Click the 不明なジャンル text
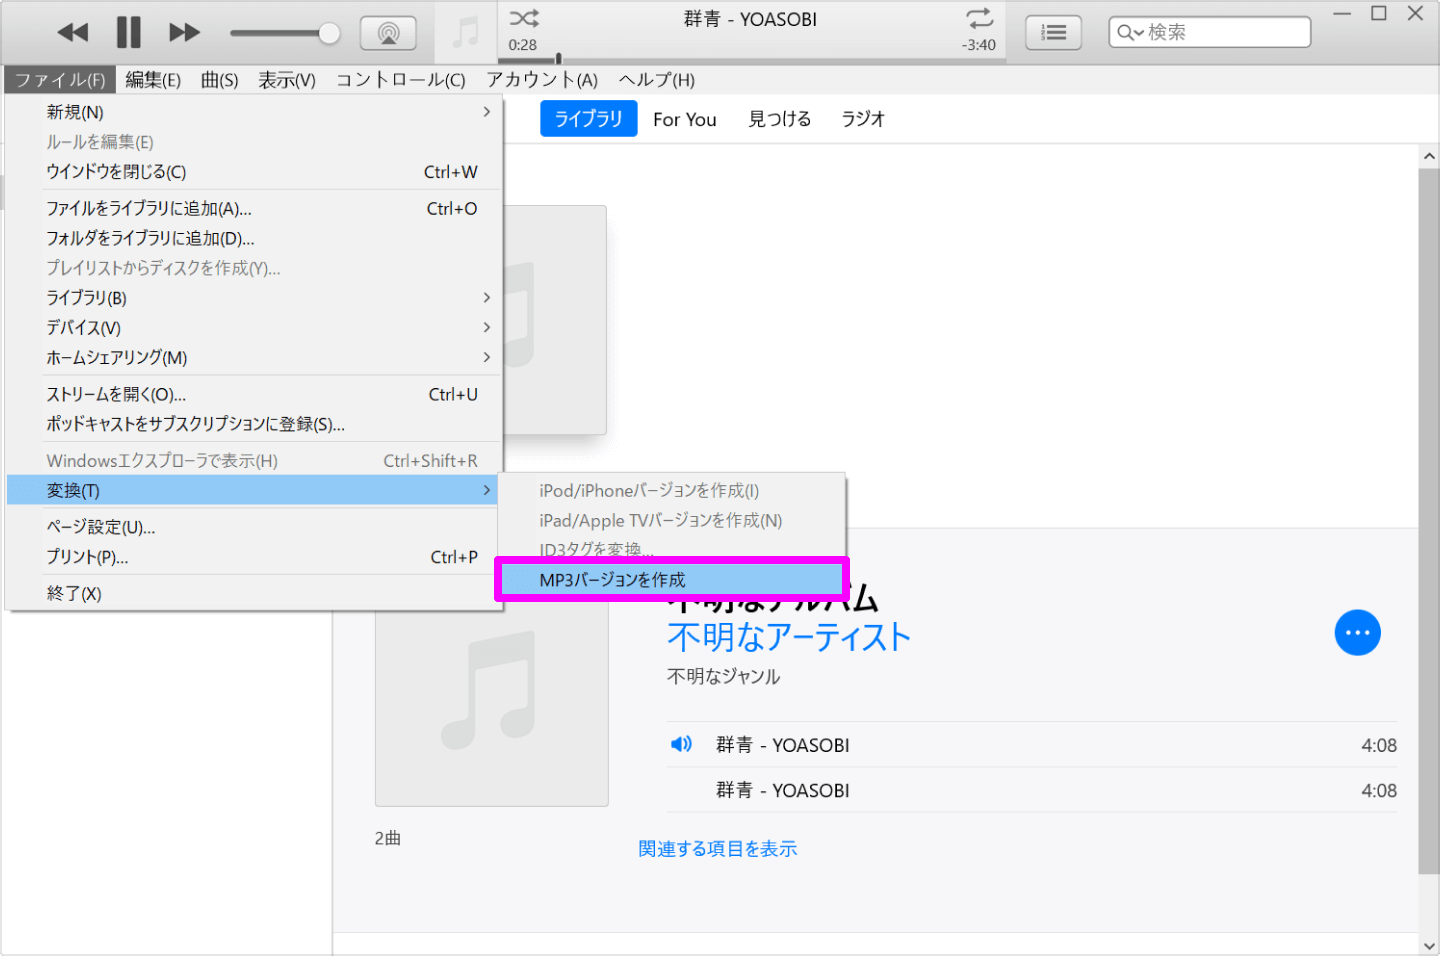This screenshot has width=1440, height=956. 724,677
